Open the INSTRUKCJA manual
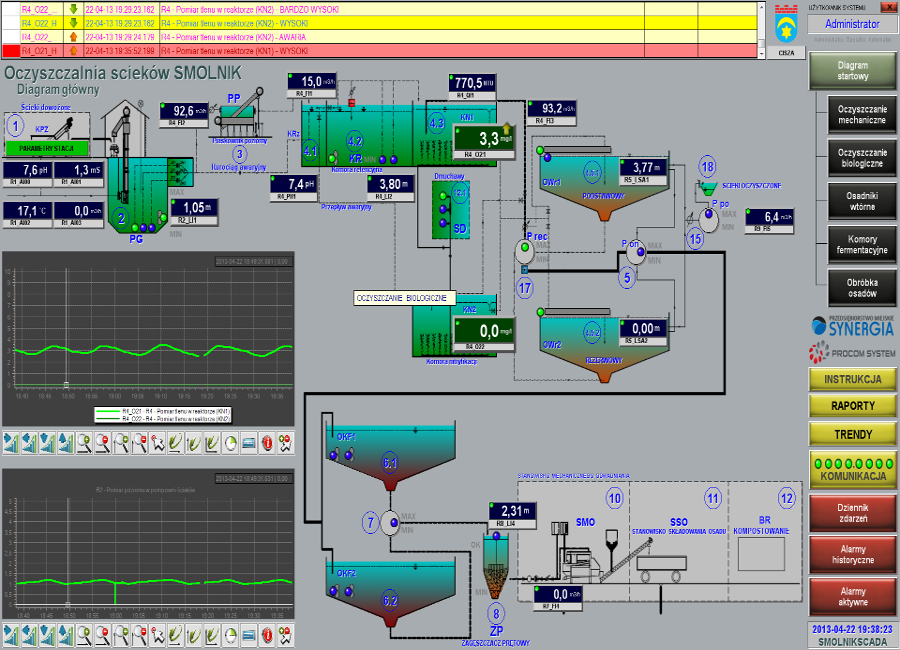The height and width of the screenshot is (650, 900). [852, 380]
